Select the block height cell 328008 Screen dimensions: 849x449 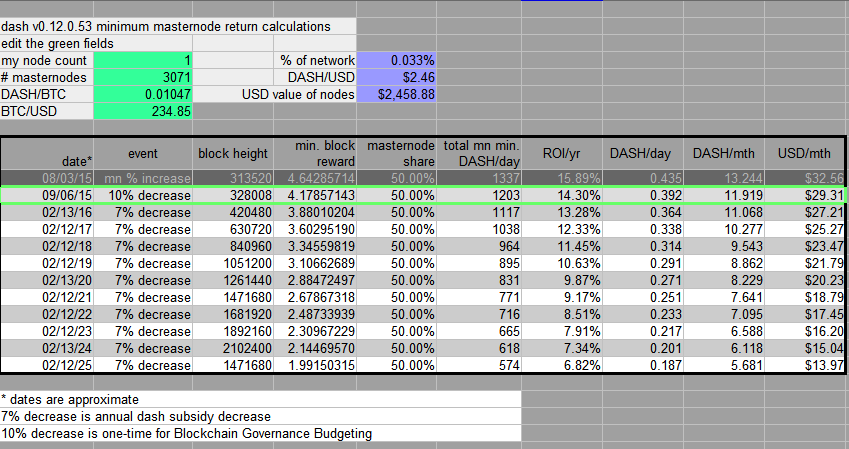tap(233, 195)
